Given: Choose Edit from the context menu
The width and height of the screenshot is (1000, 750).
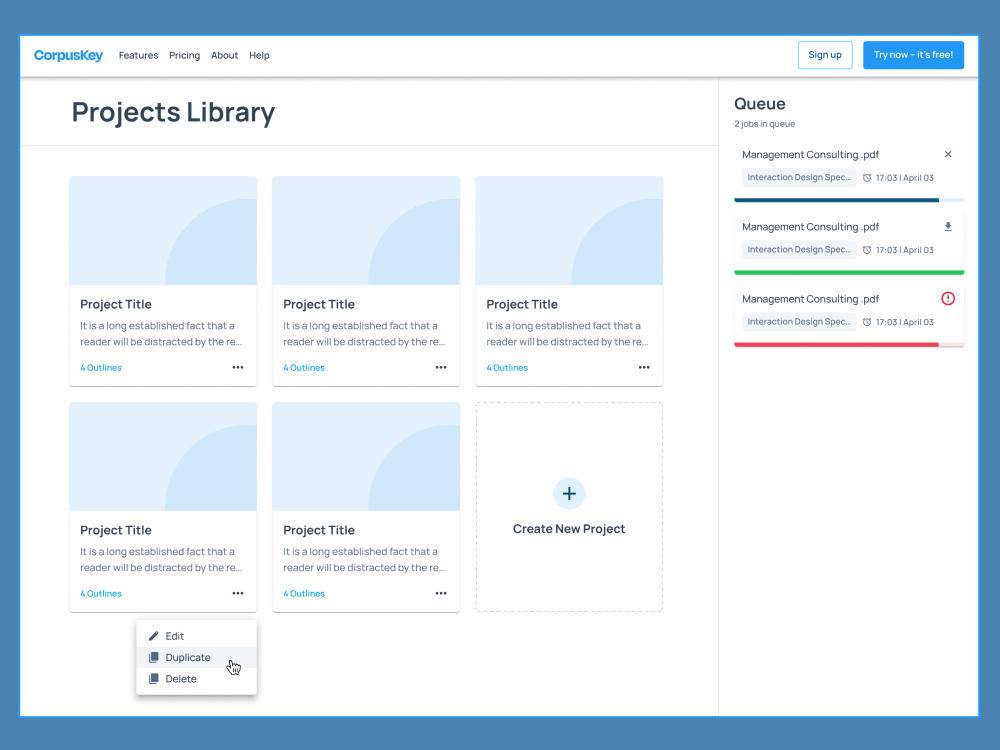Looking at the screenshot, I should [x=196, y=636].
